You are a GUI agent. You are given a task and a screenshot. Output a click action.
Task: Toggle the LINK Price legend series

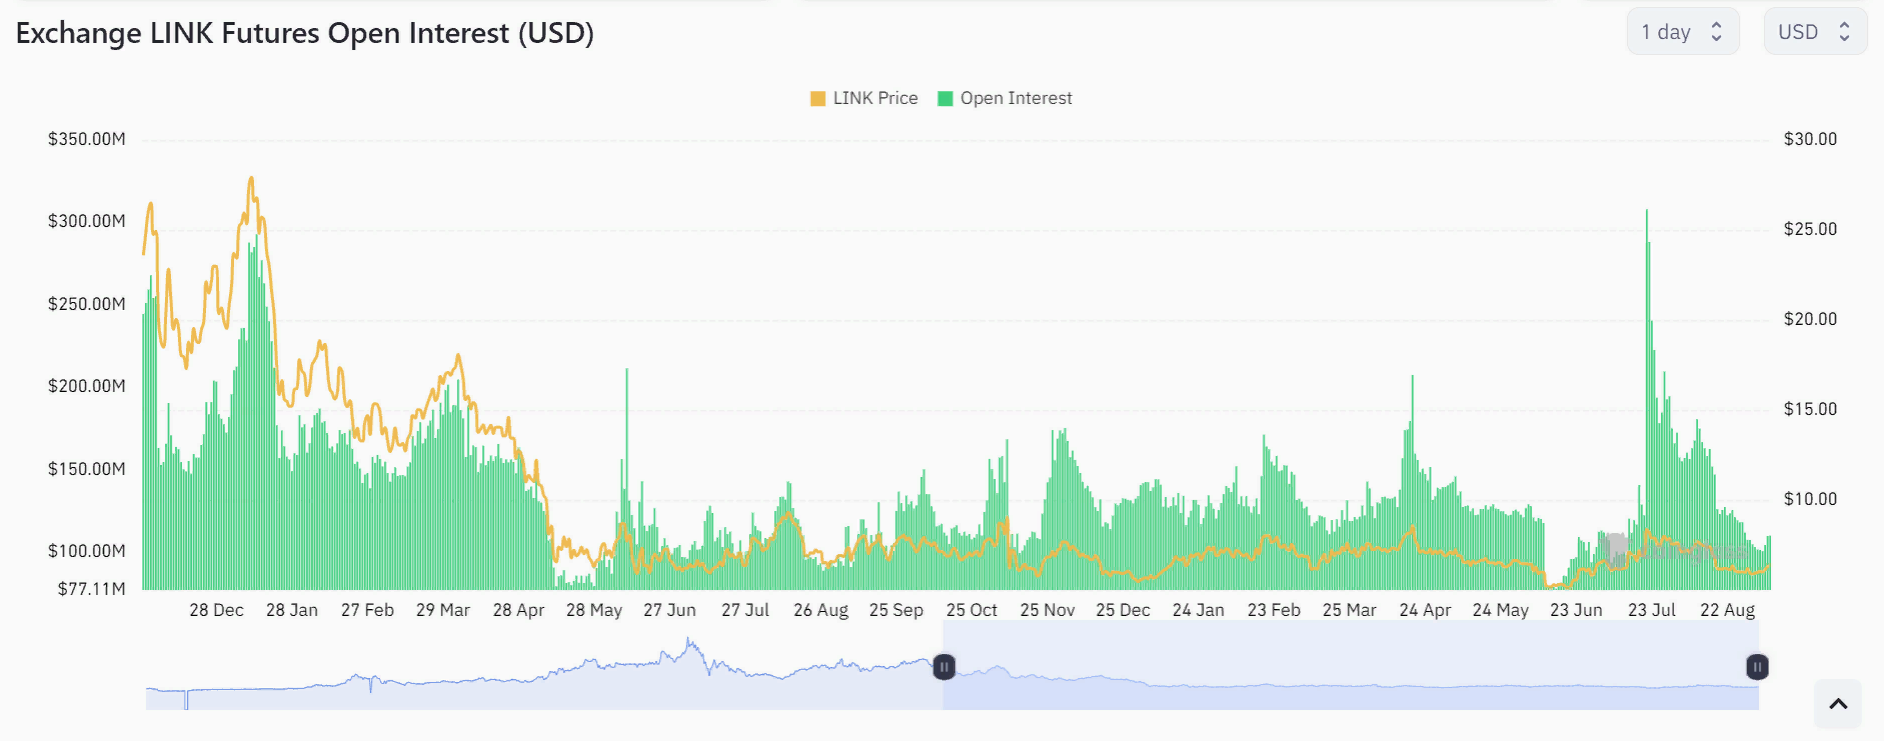tap(875, 98)
